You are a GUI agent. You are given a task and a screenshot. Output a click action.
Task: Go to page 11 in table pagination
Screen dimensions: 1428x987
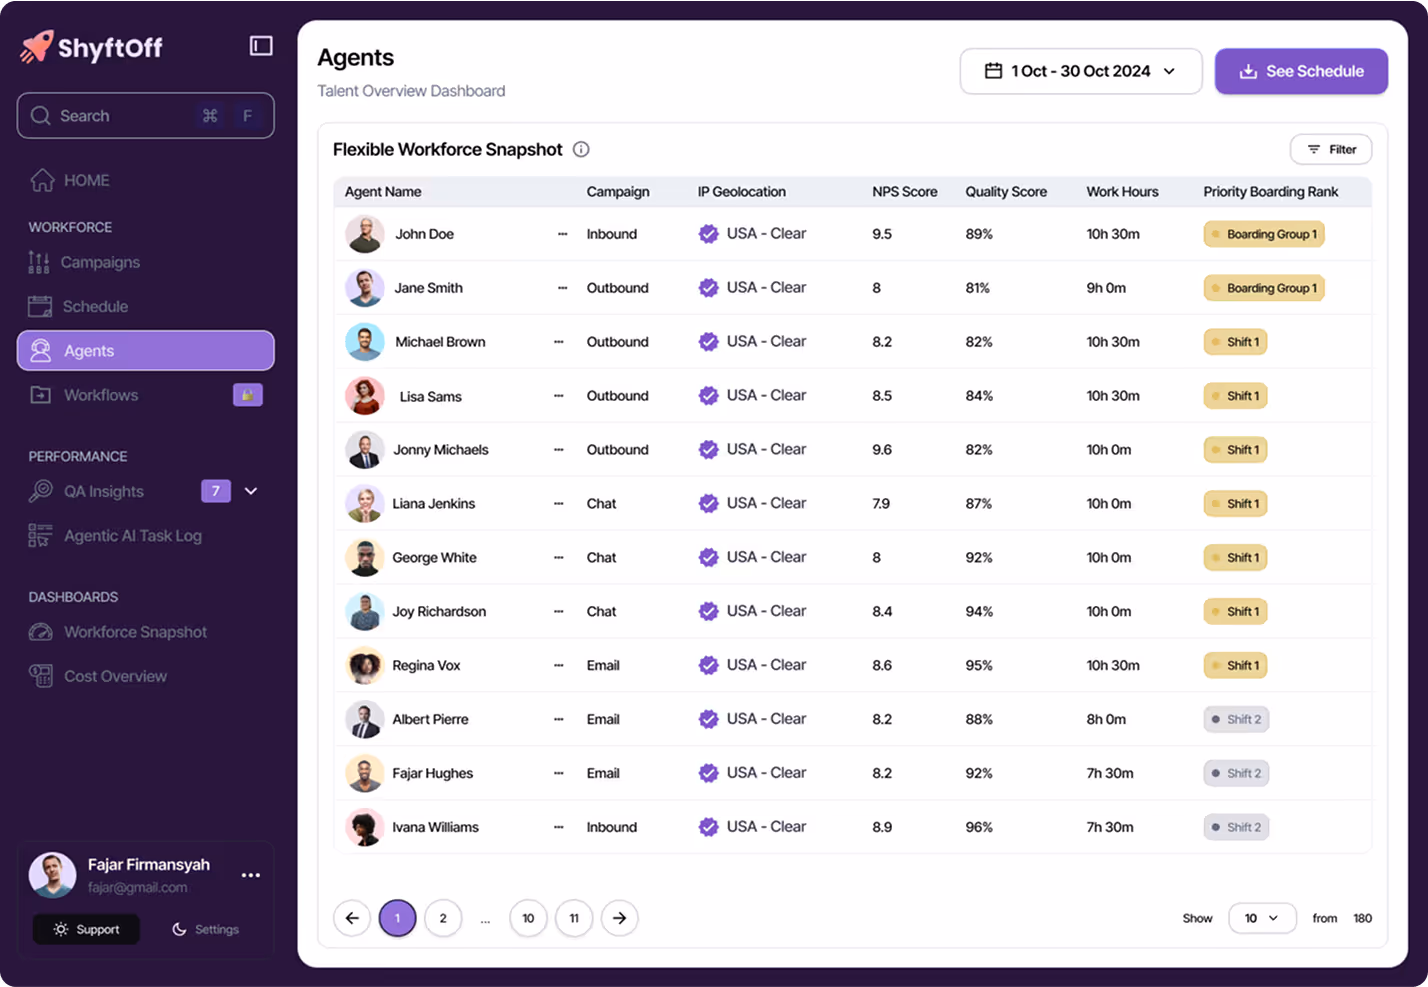[574, 918]
